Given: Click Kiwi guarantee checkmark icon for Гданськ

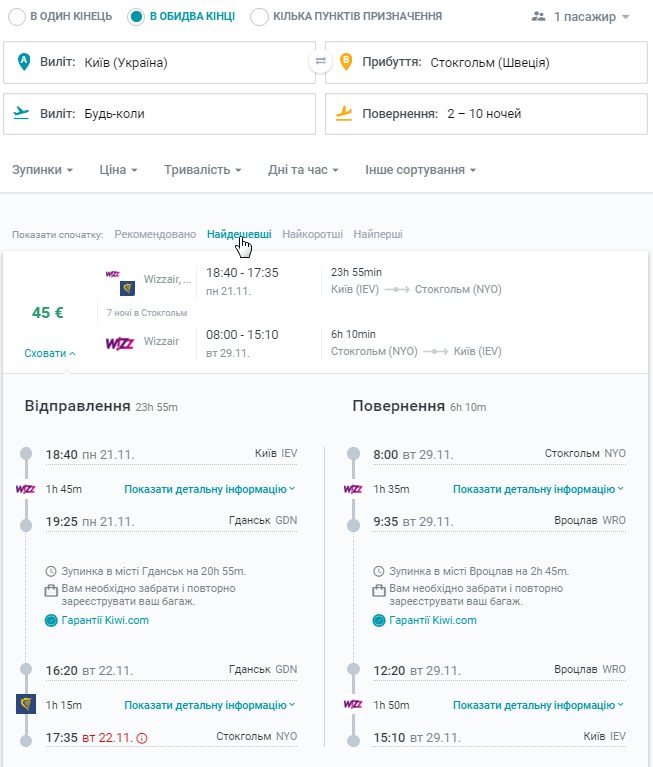Looking at the screenshot, I should pos(51,621).
